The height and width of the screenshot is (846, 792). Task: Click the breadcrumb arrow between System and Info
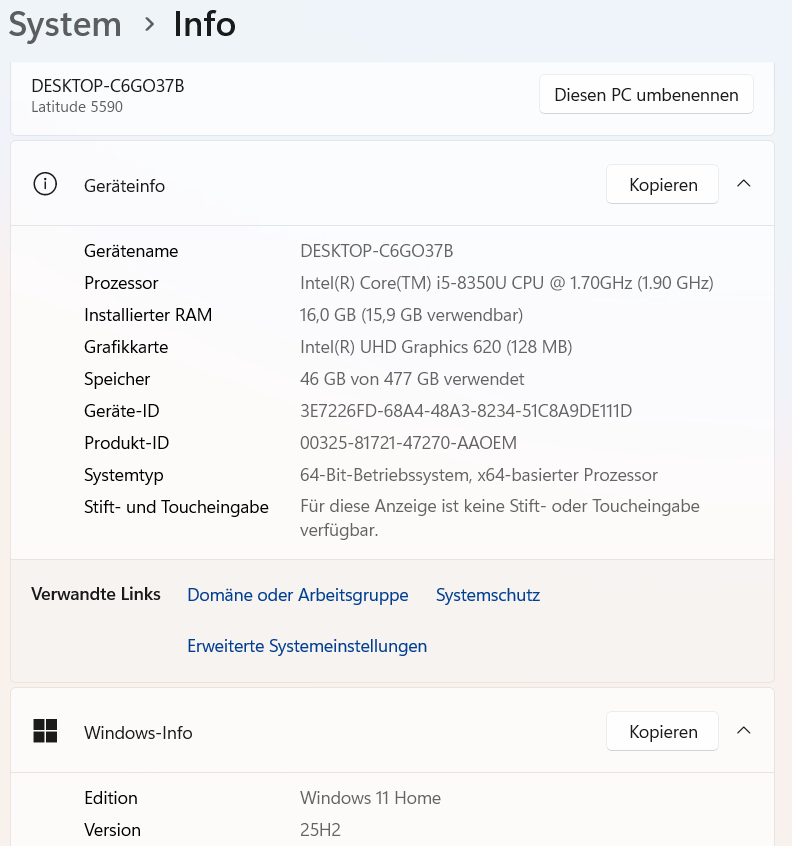[x=149, y=24]
